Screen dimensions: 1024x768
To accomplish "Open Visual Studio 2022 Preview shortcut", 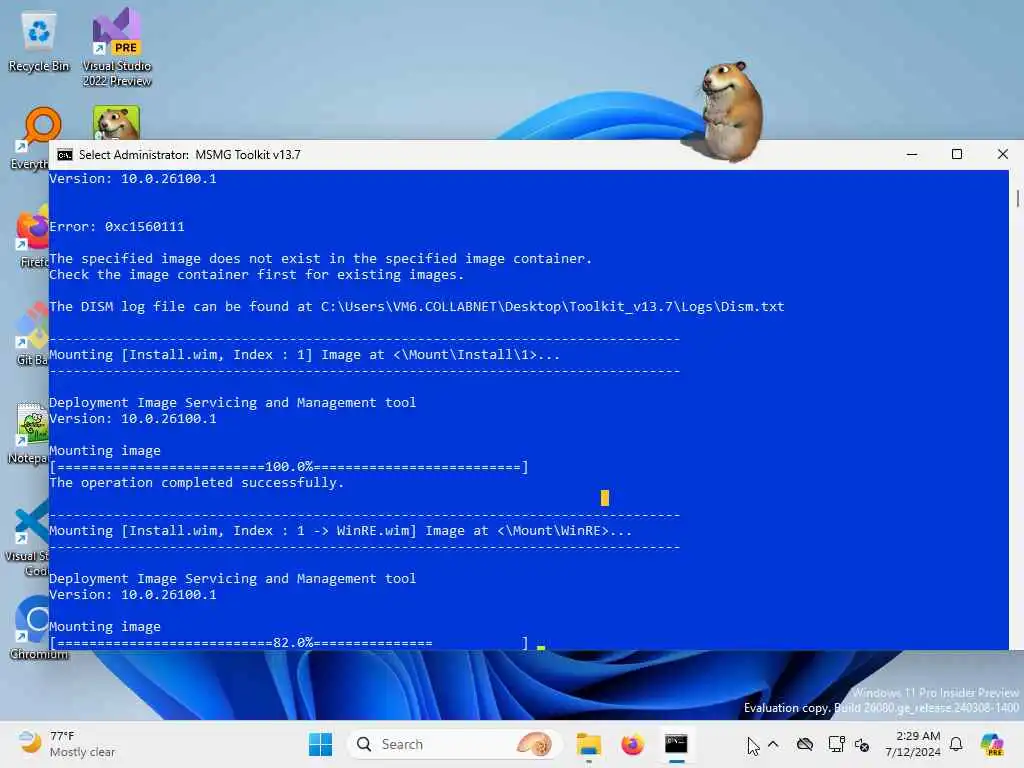I will (117, 47).
